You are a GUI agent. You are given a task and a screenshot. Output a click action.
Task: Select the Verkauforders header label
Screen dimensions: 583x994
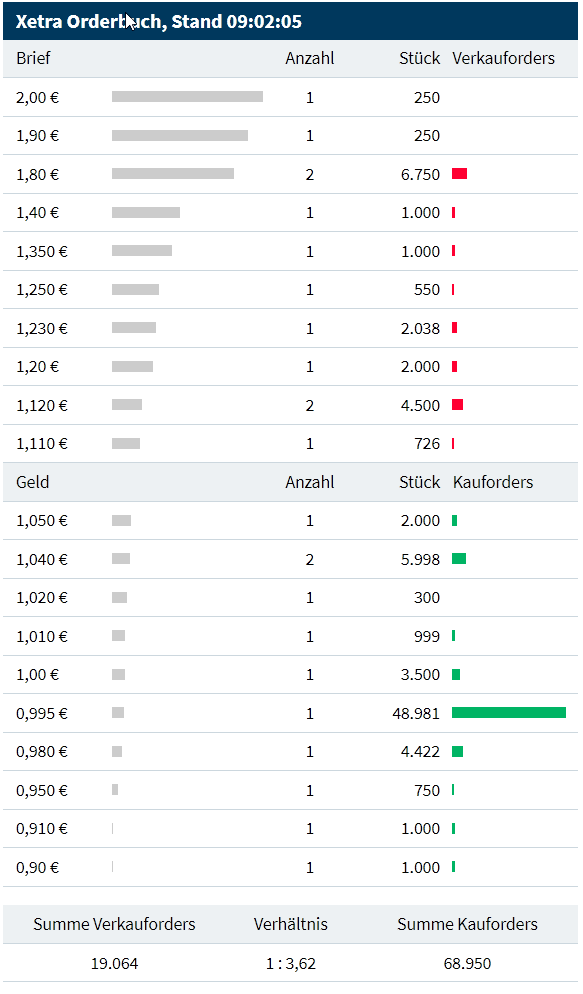point(504,58)
